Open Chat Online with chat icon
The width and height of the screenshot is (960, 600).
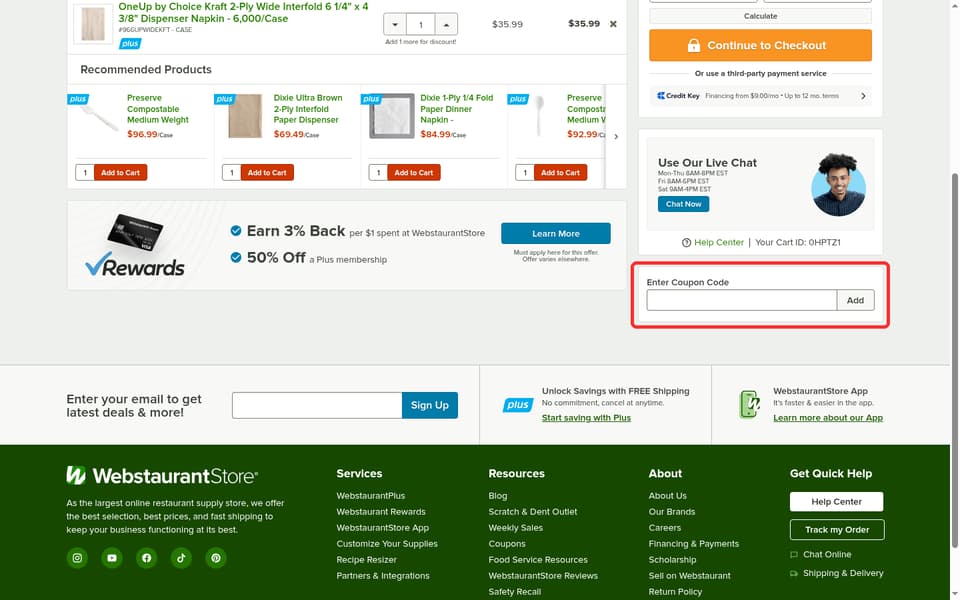tap(821, 555)
